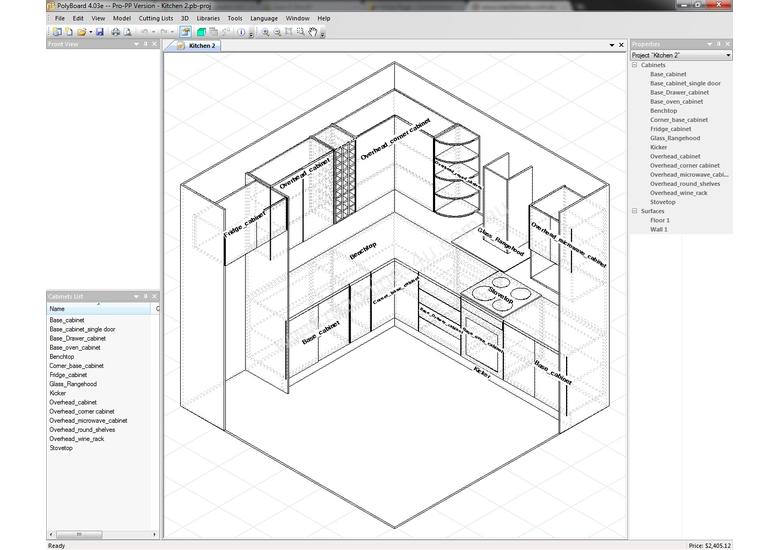Viewport: 780px width, 550px height.
Task: Select the Kitchen 2 document tab
Action: [196, 45]
